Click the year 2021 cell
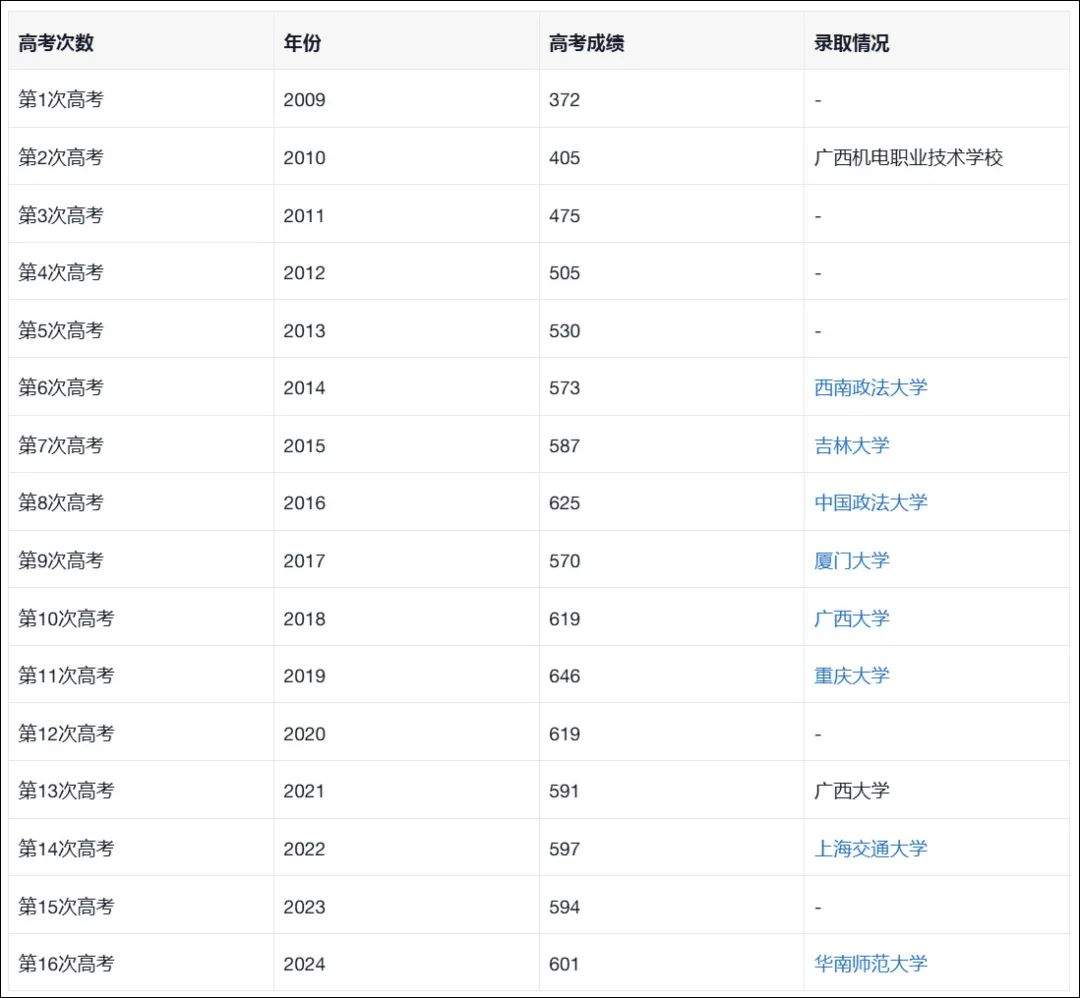Viewport: 1080px width, 998px height. click(x=406, y=791)
